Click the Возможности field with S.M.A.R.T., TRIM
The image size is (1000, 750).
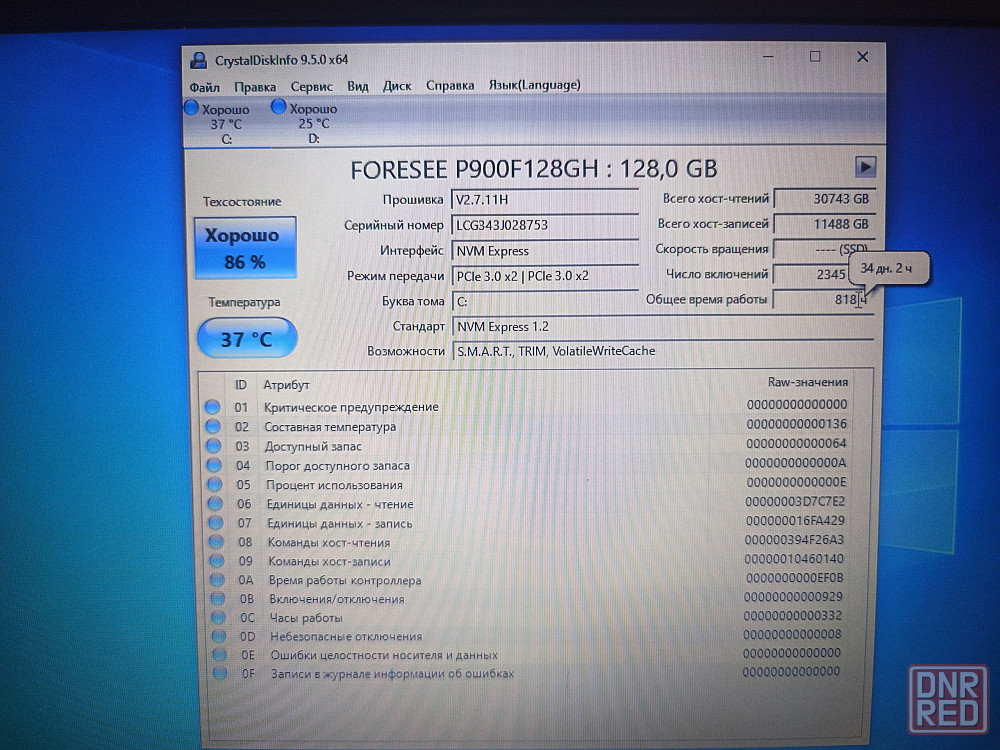click(662, 351)
